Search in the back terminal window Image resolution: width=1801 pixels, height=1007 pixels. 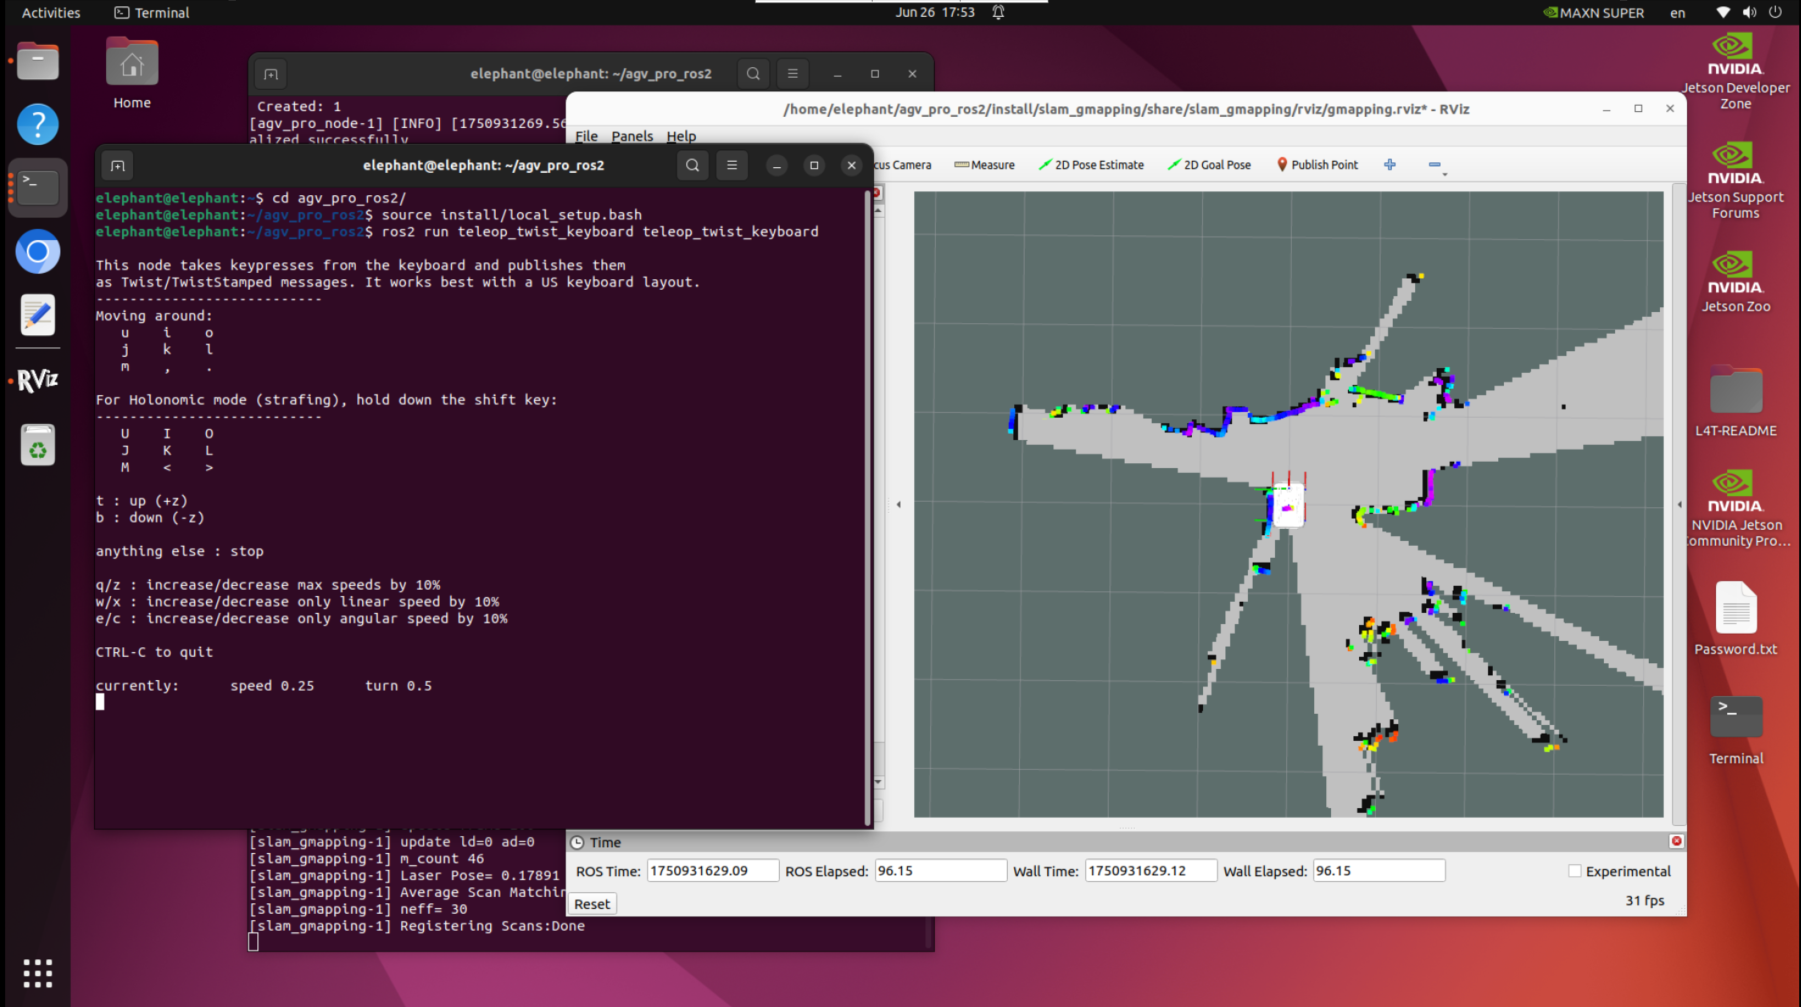(x=753, y=74)
